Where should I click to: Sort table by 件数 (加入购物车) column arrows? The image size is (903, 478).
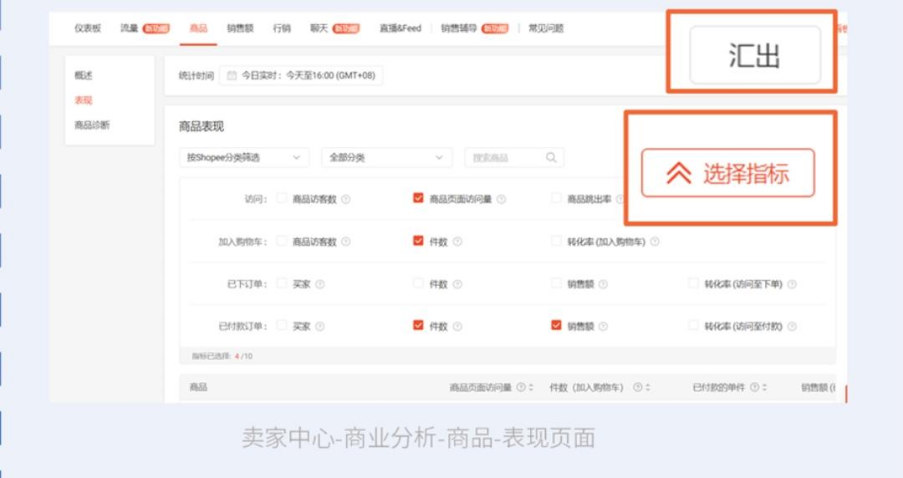click(648, 388)
